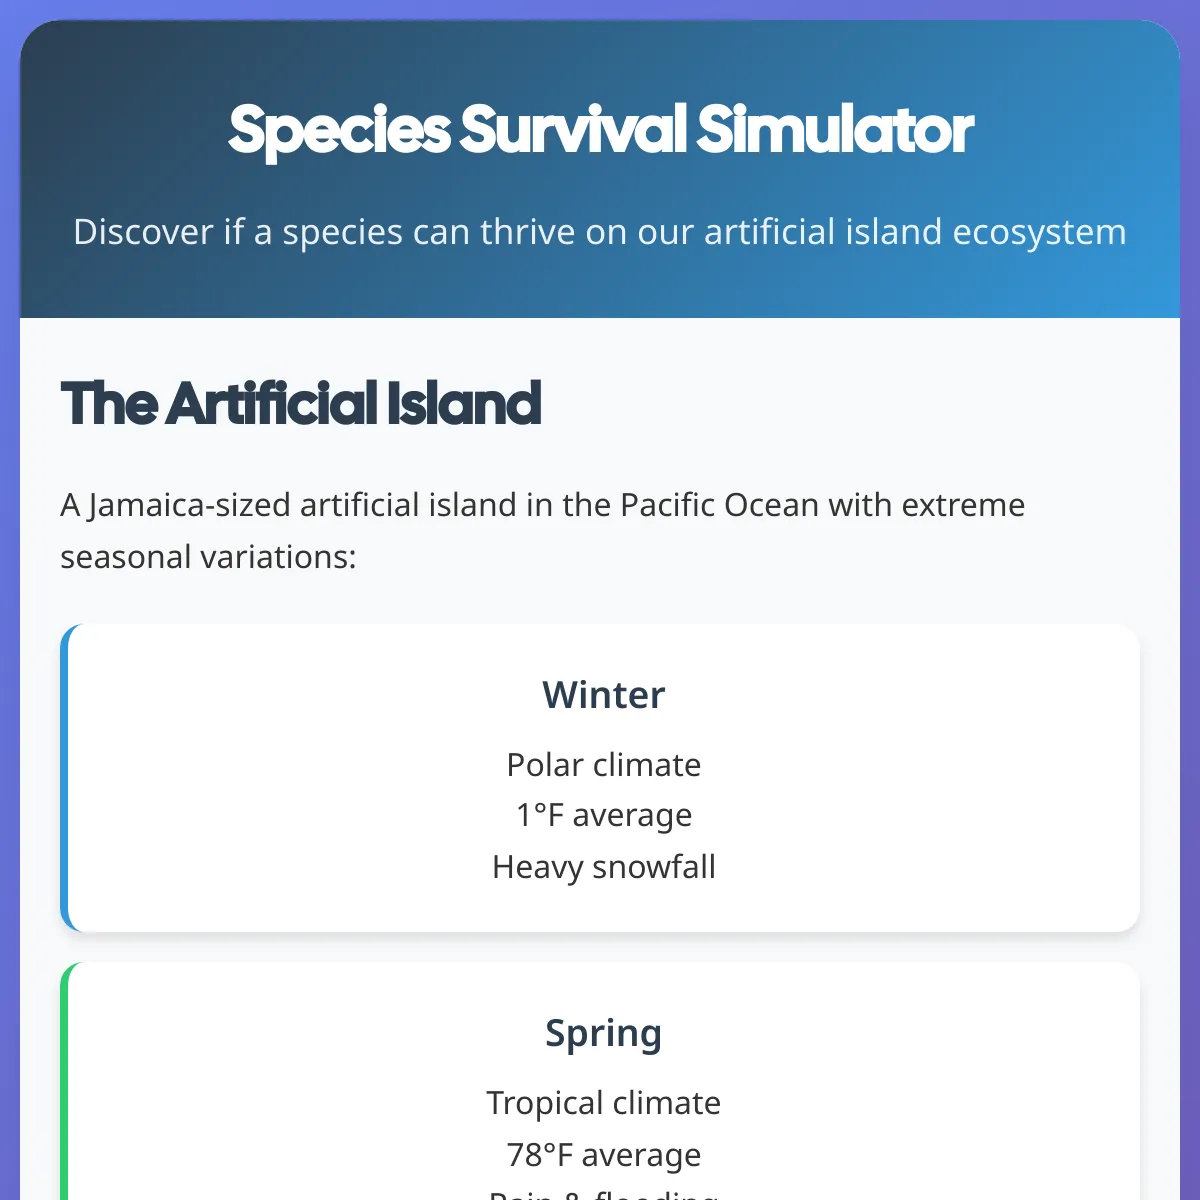Viewport: 1200px width, 1200px height.
Task: Select the Spring card heading
Action: [x=604, y=1033]
